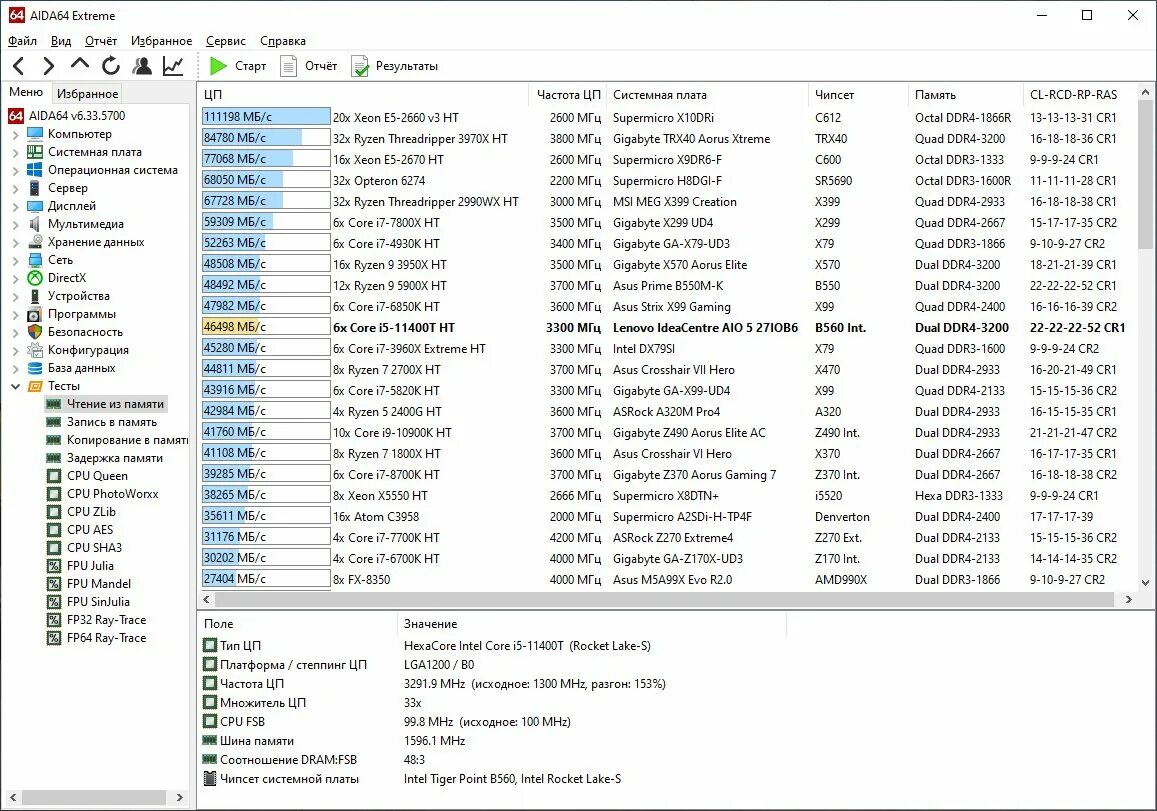
Task: Sort by the ЦП column header
Action: pos(363,94)
